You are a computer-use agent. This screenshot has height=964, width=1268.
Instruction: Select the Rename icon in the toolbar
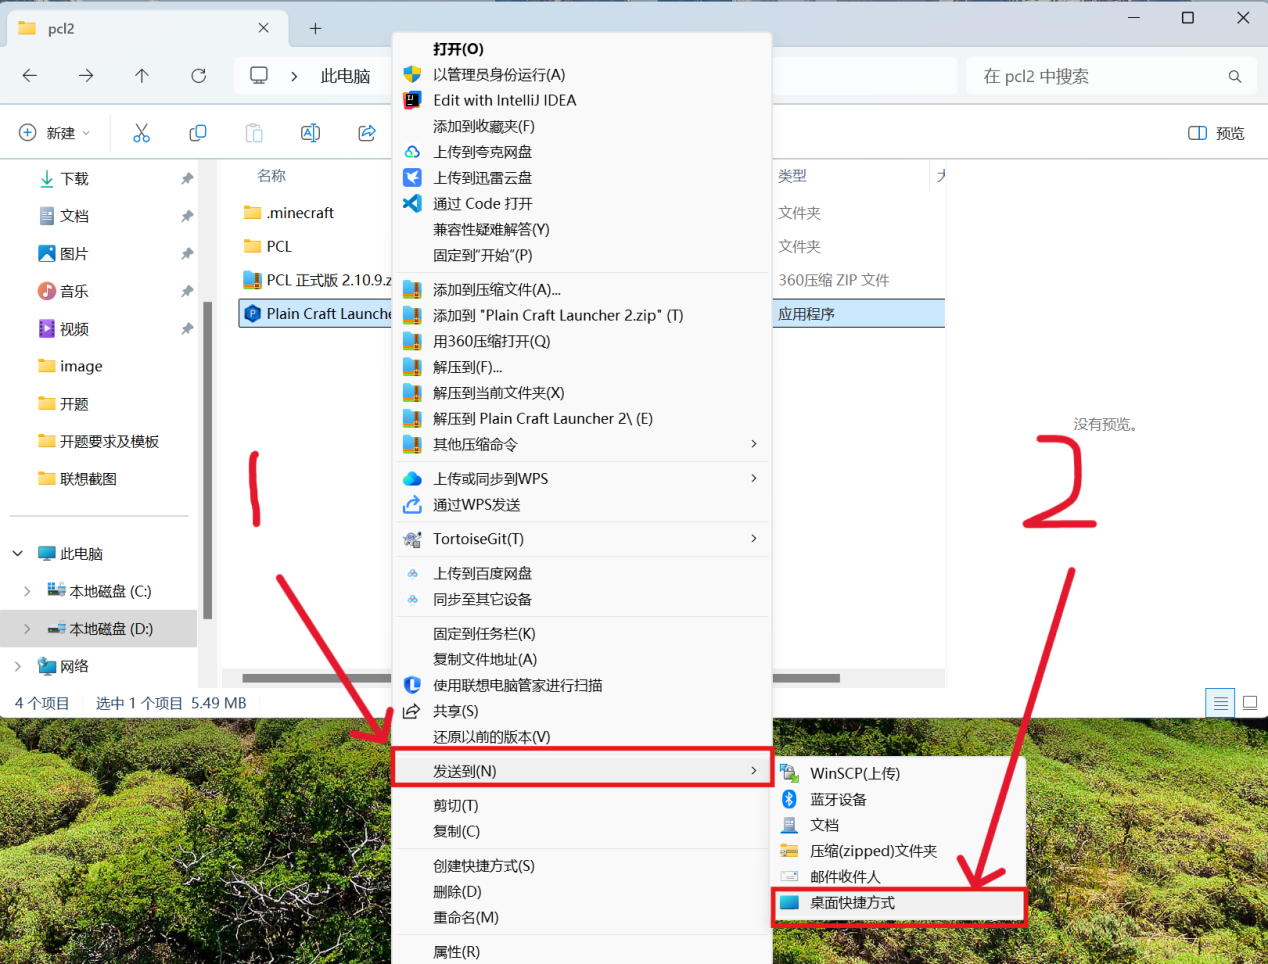click(x=310, y=132)
